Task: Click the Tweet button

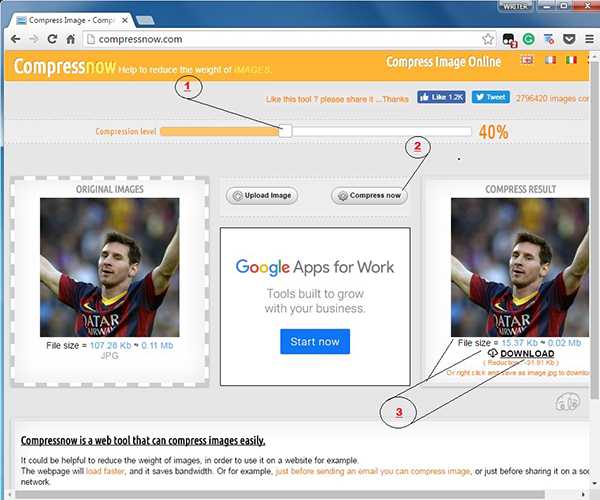Action: pyautogui.click(x=491, y=97)
